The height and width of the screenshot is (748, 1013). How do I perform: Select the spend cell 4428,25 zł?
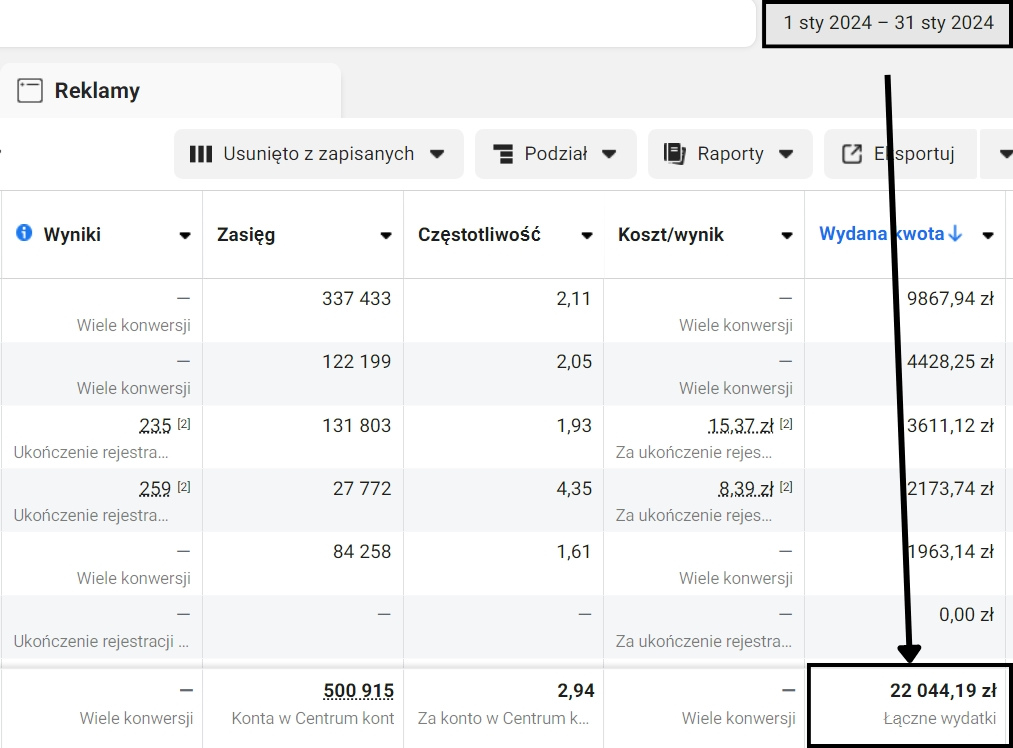950,362
